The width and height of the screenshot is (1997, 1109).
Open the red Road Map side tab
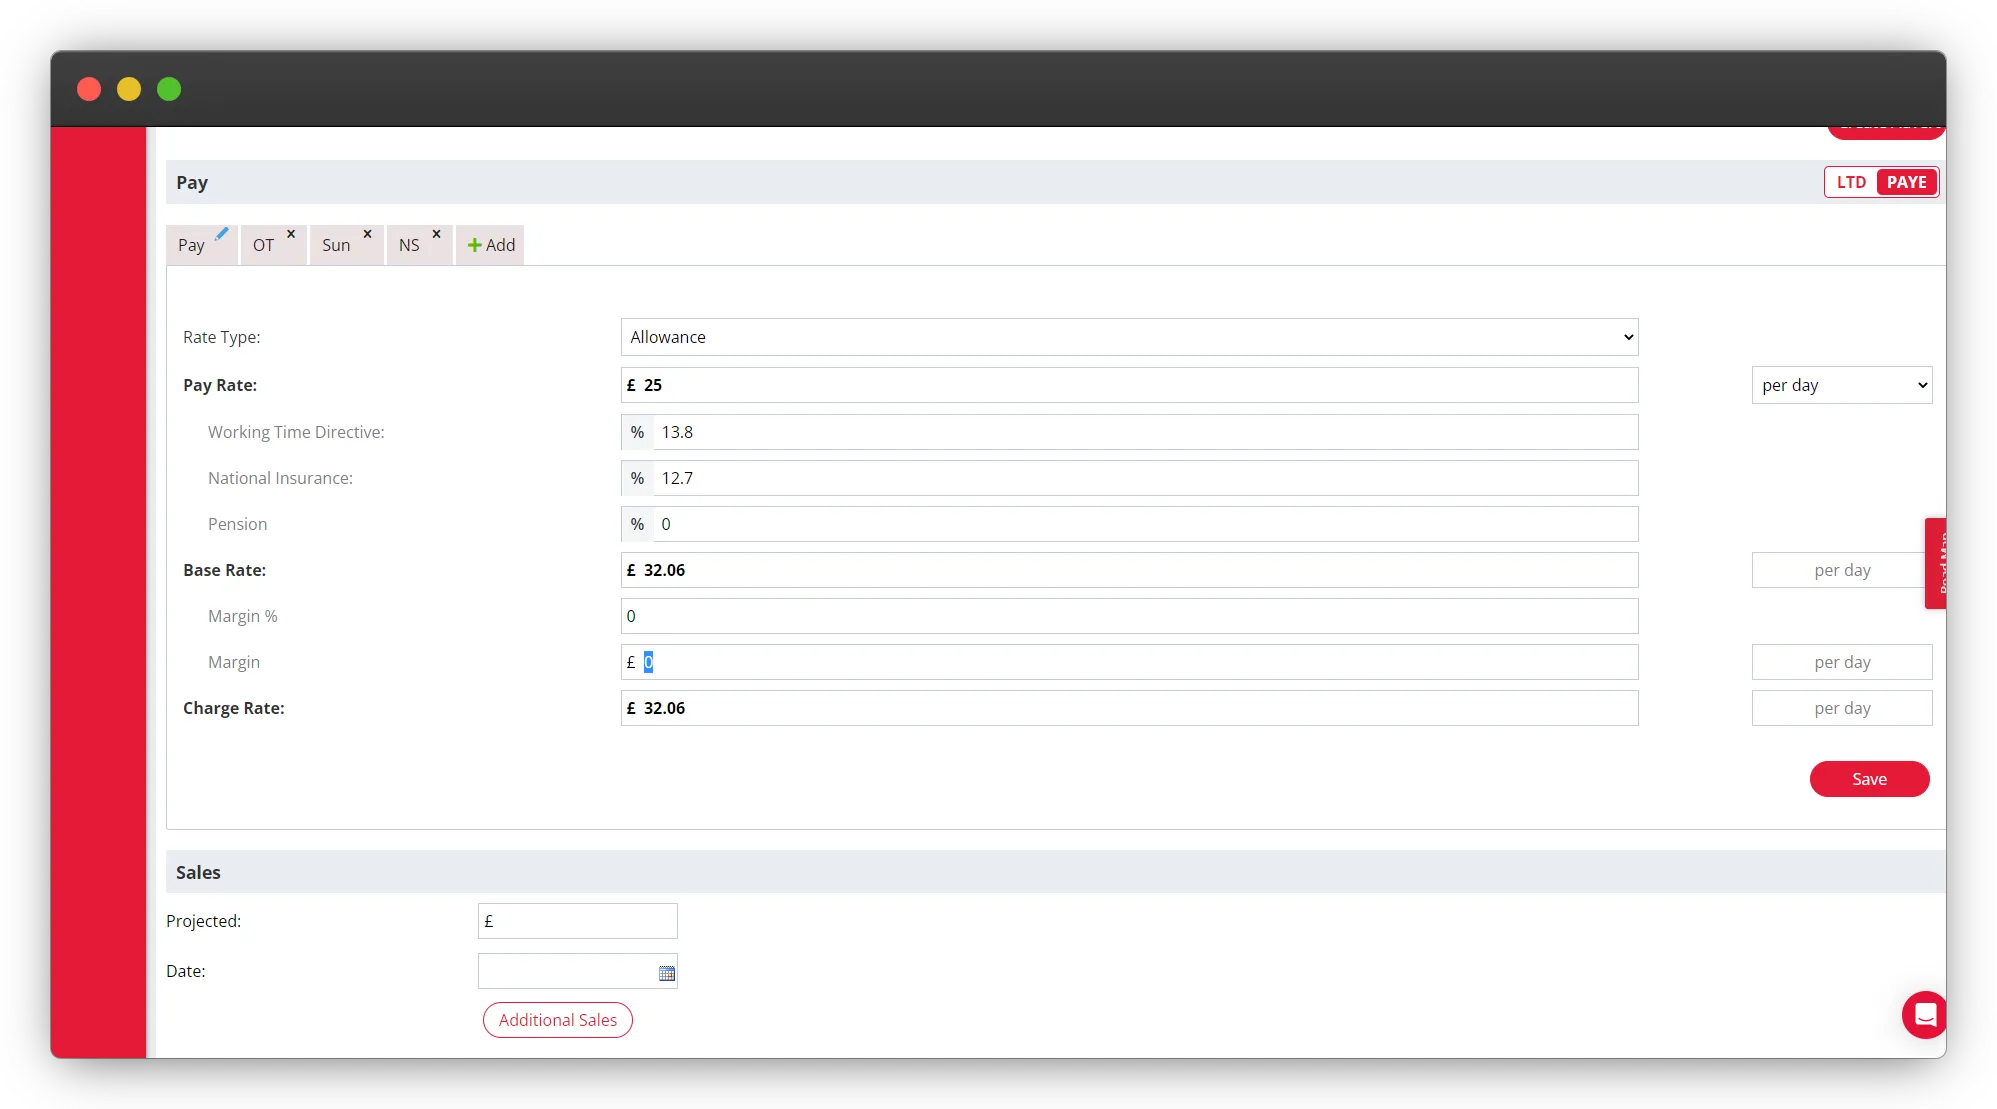[1936, 563]
